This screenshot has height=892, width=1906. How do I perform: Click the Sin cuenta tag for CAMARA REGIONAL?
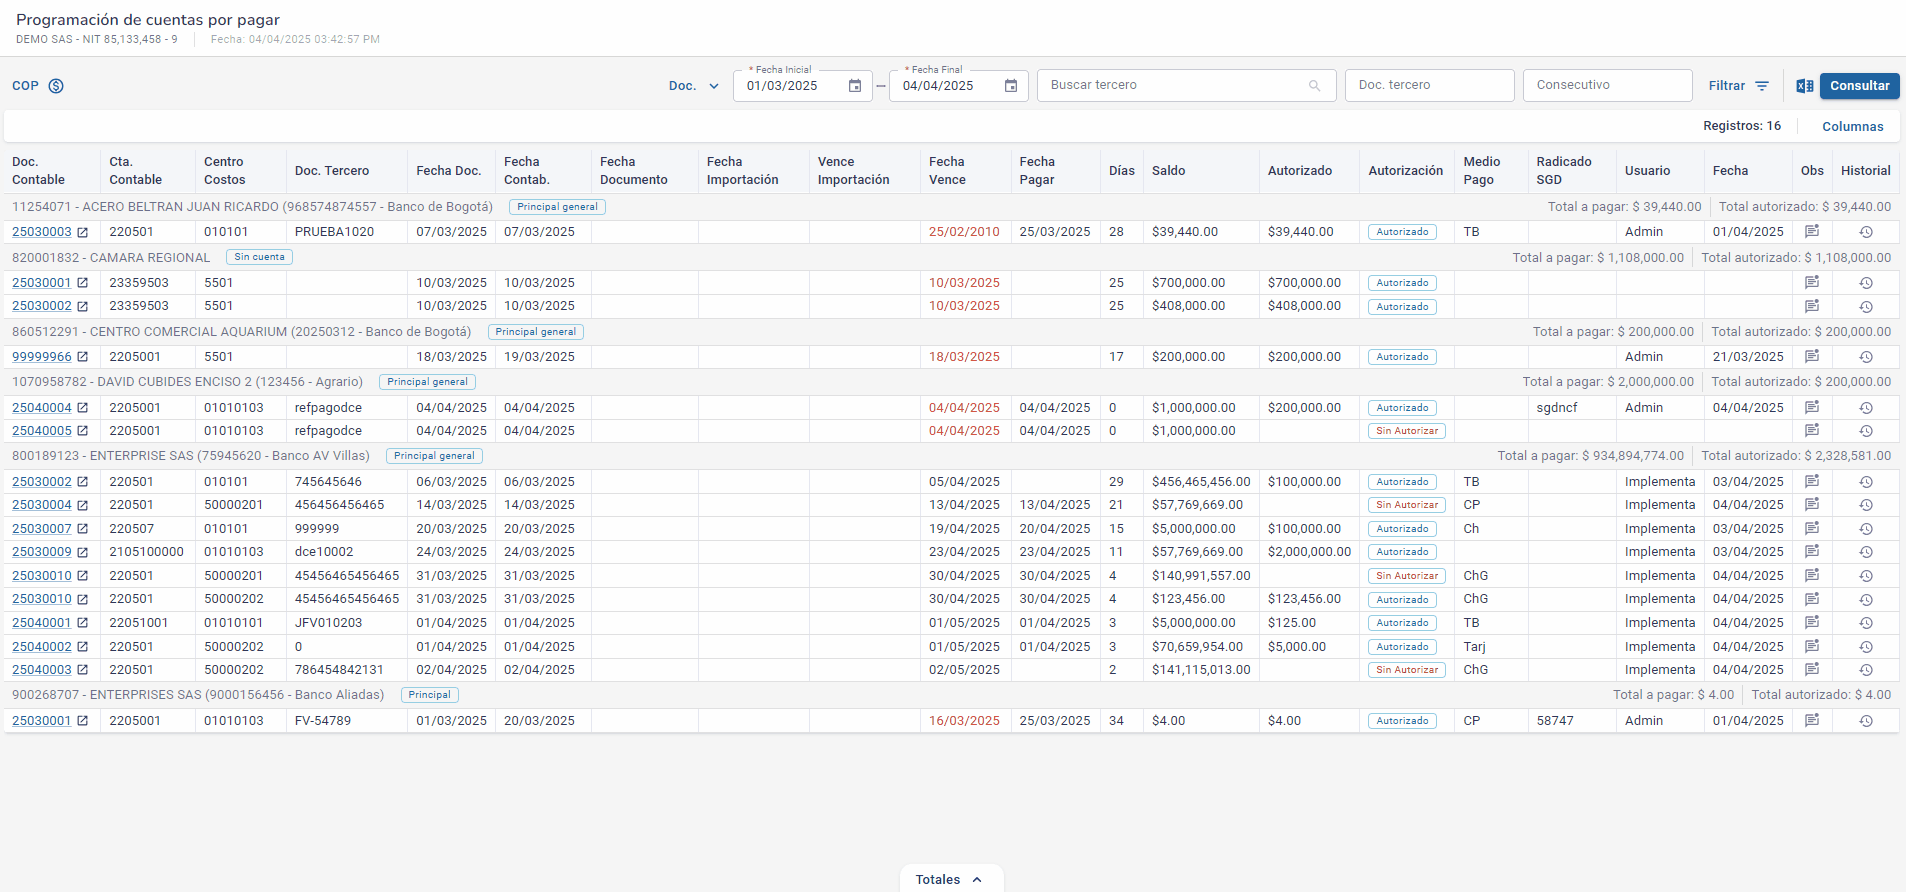[260, 257]
